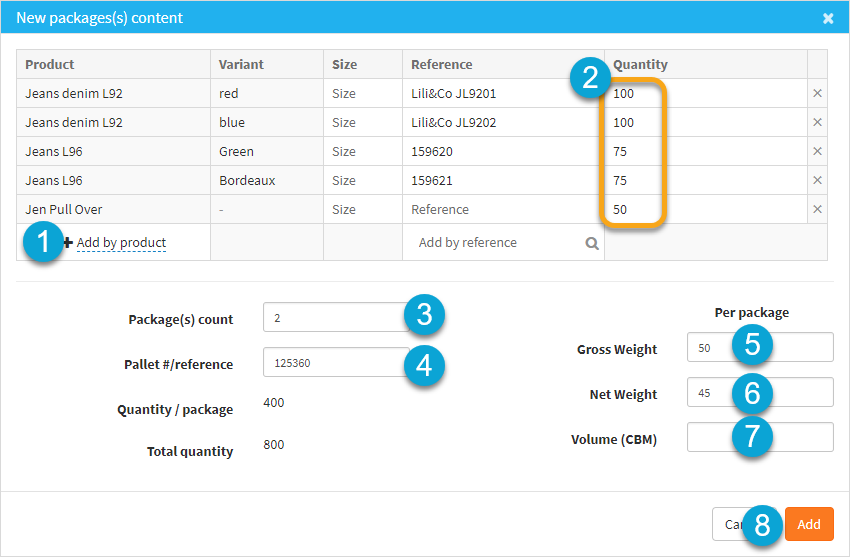Click the plus icon beside Add by product
850x557 pixels.
click(68, 243)
